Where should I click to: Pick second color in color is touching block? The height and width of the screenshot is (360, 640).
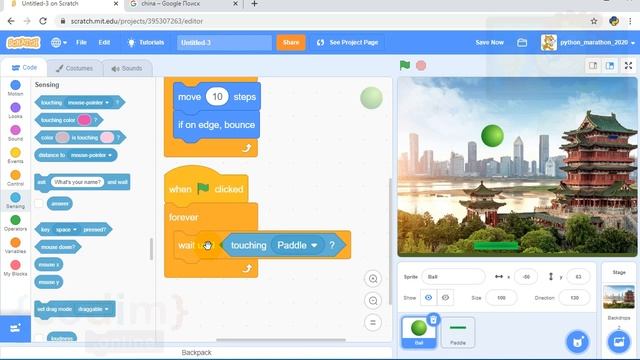107,138
